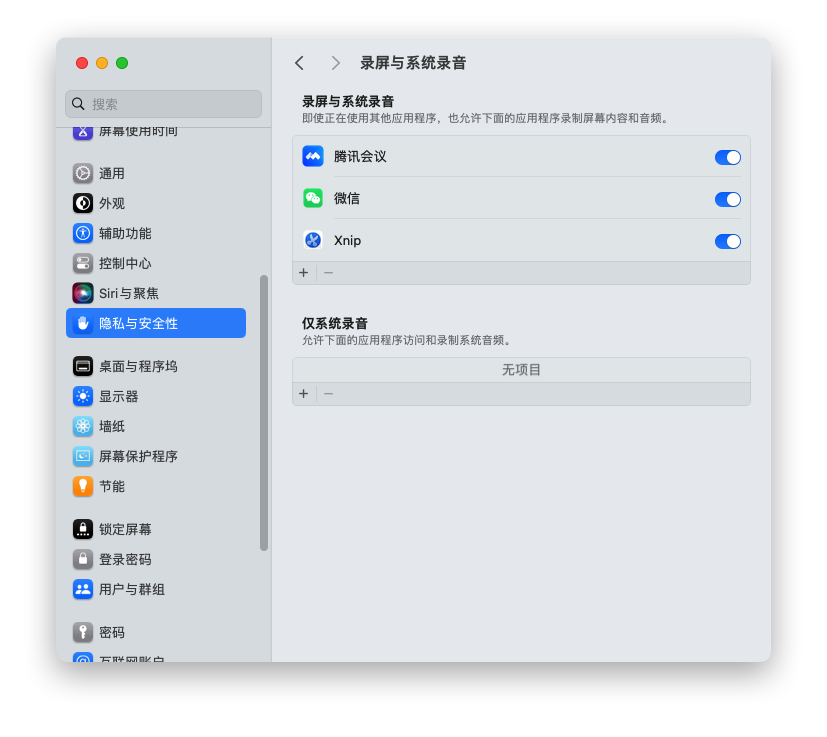The image size is (827, 737).
Task: Go back using the left chevron
Action: pyautogui.click(x=299, y=63)
